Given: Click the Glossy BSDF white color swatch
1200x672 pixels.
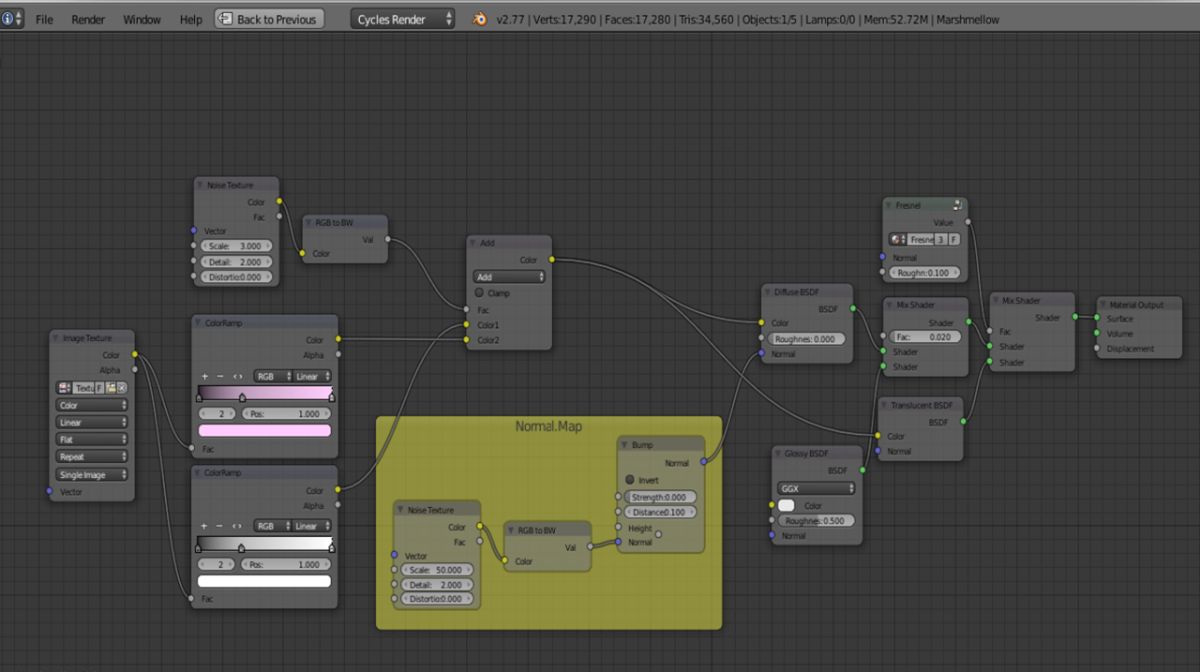Looking at the screenshot, I should 786,505.
